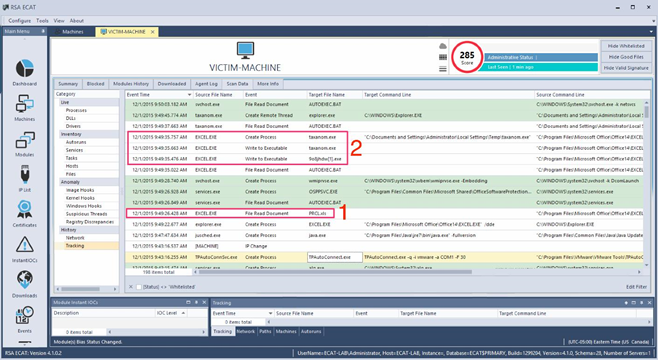This screenshot has width=658, height=360.
Task: Open the IP List sidebar icon
Action: point(25,175)
